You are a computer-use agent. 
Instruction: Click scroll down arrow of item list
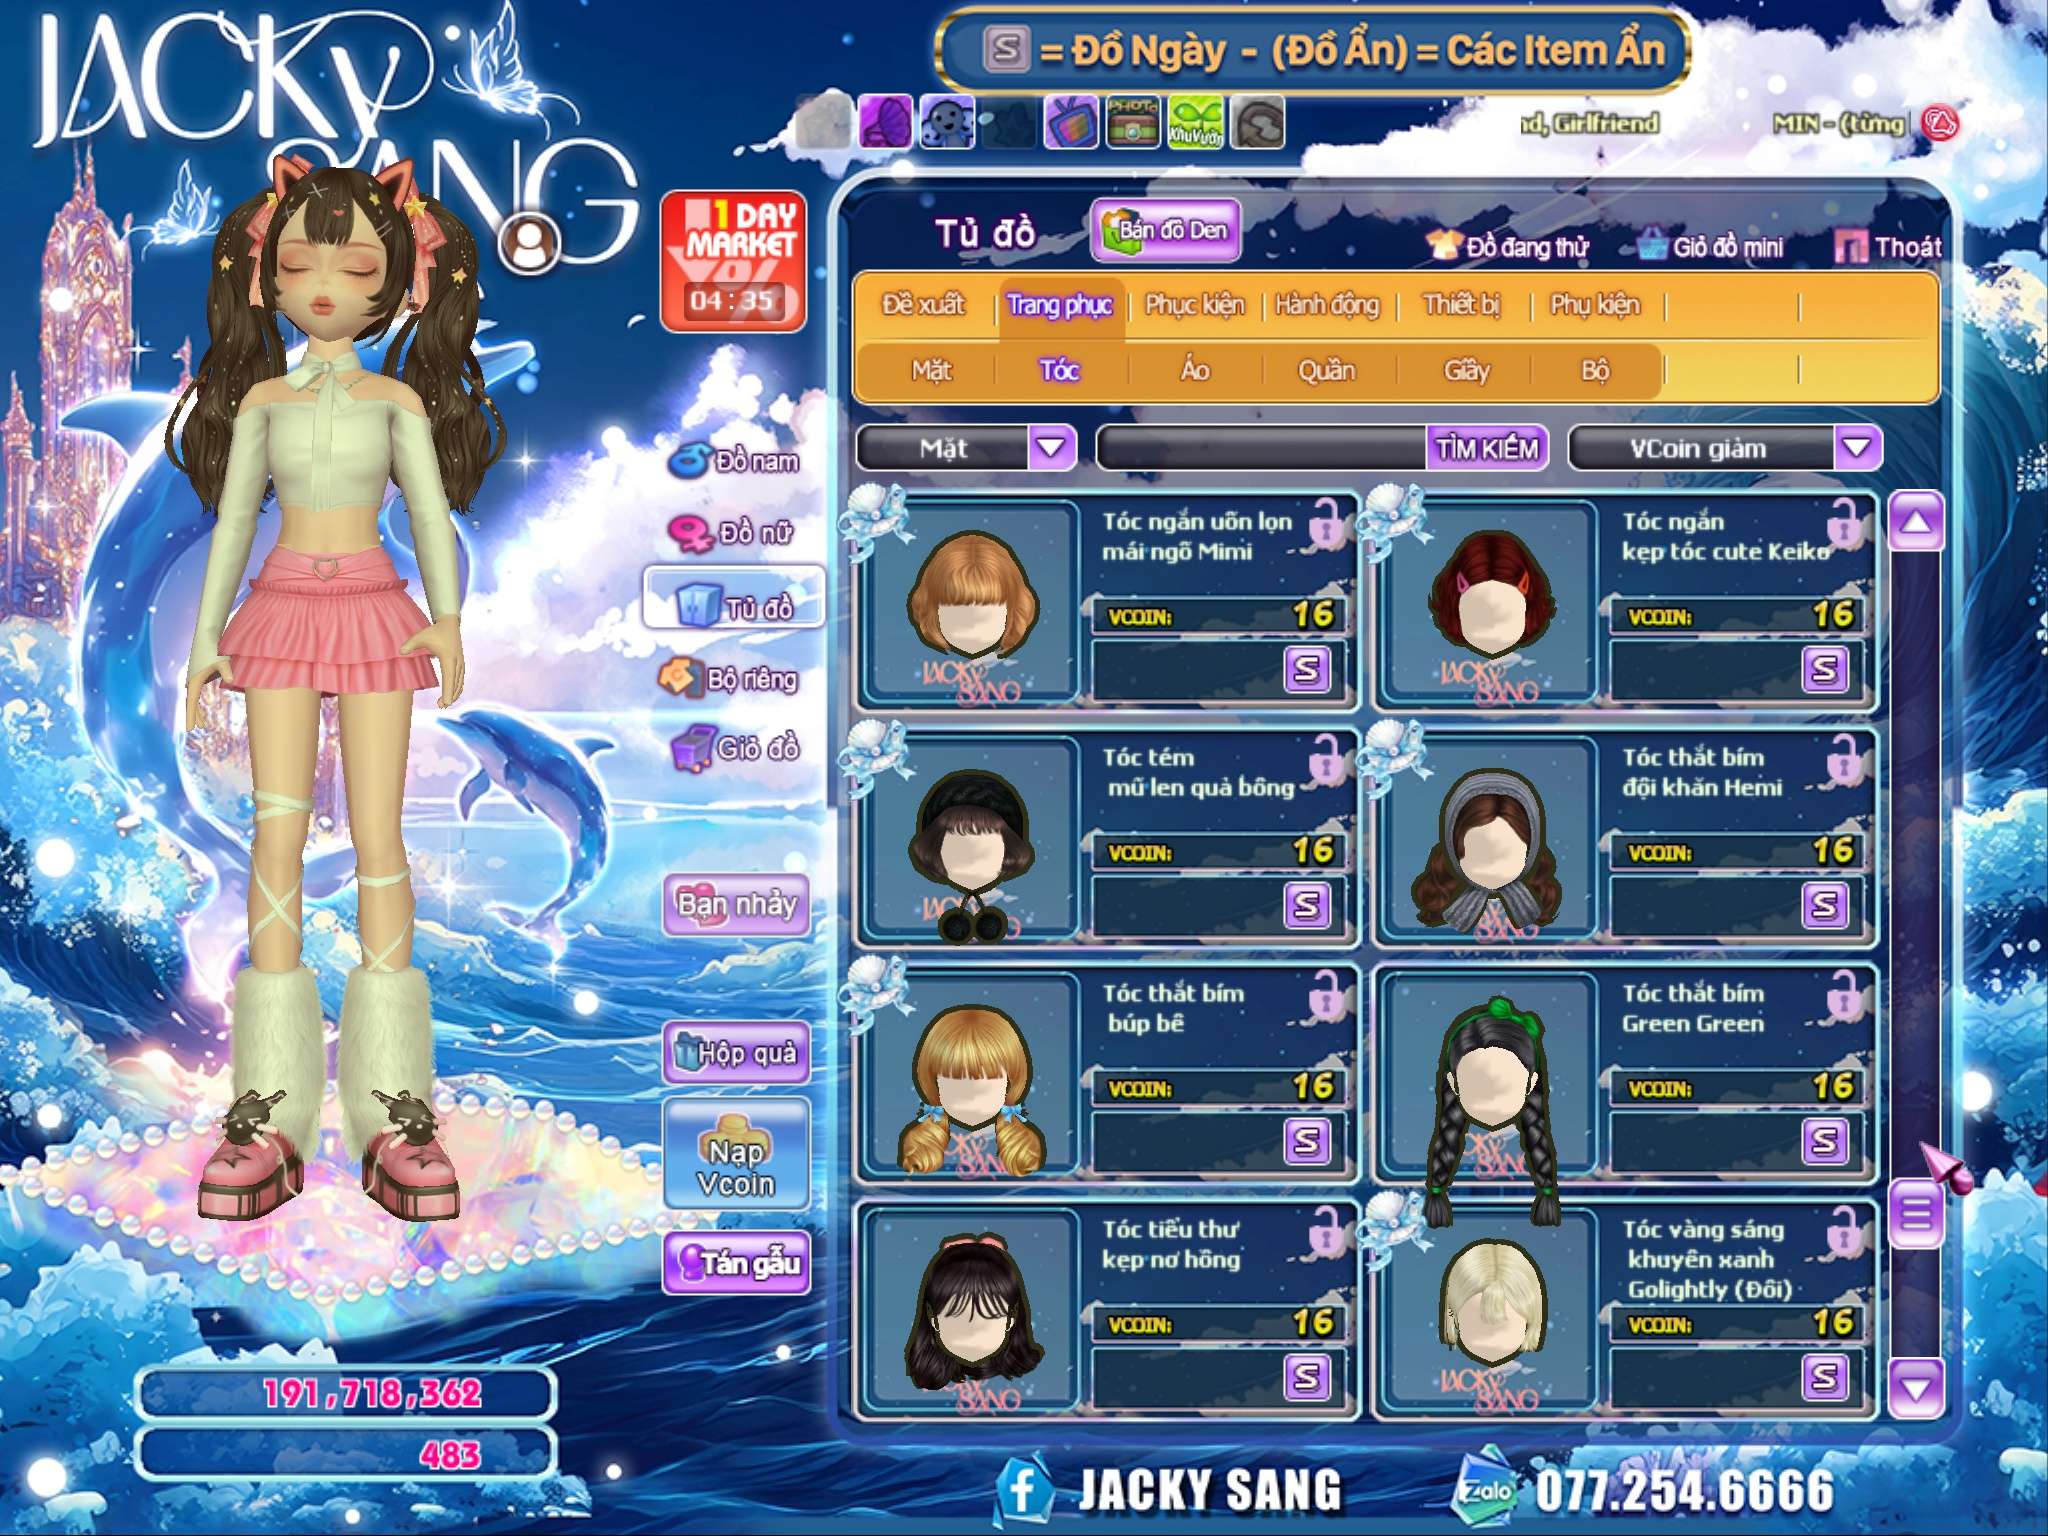1916,1387
